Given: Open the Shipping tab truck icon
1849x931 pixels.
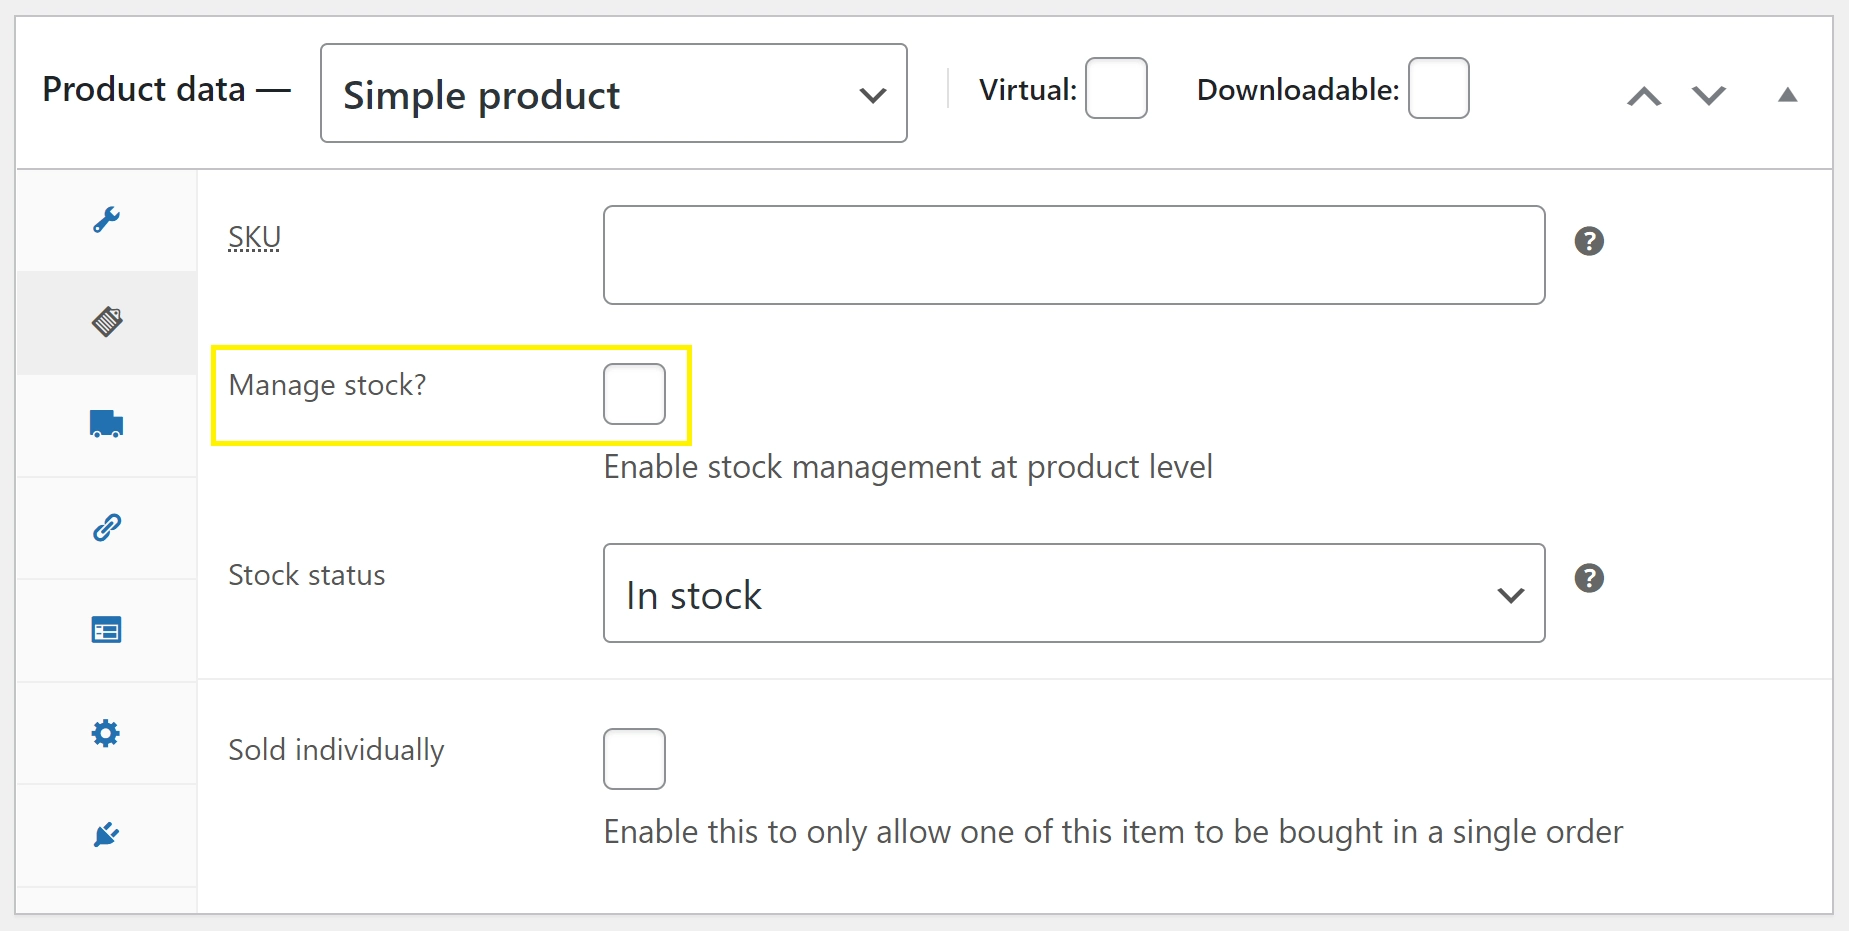Looking at the screenshot, I should tap(106, 424).
